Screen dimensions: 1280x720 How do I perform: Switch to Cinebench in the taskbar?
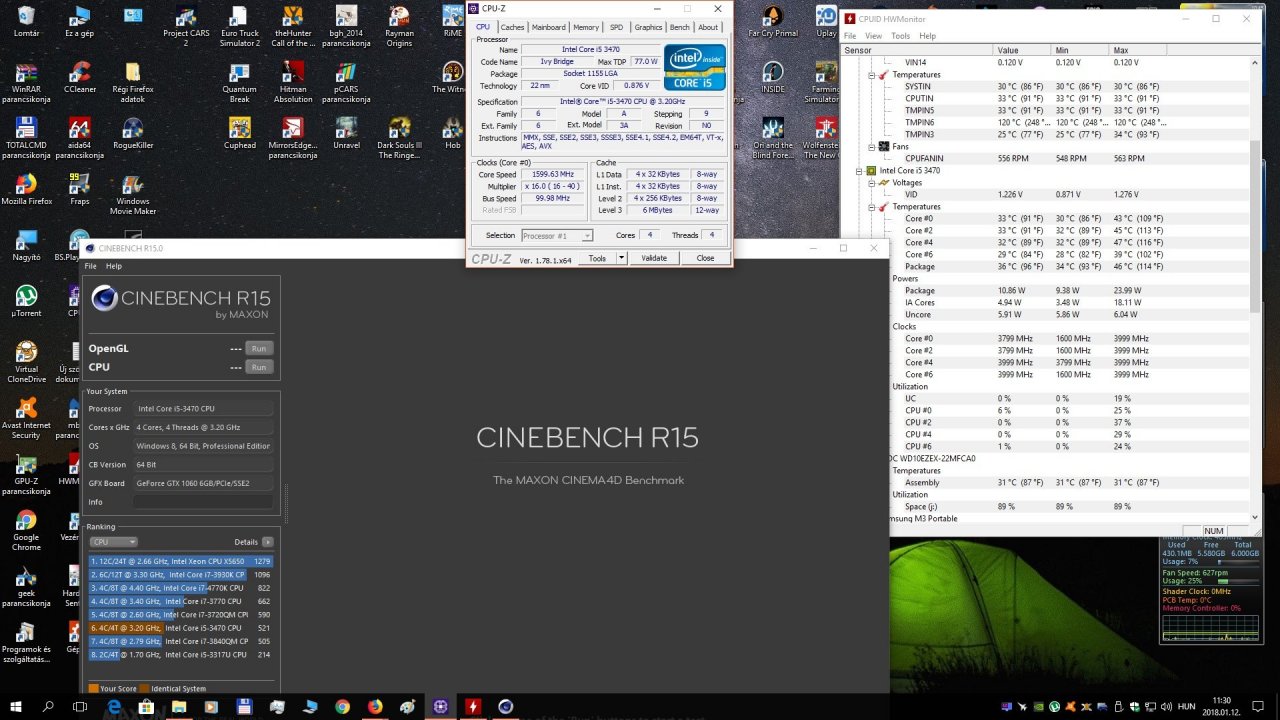point(506,707)
